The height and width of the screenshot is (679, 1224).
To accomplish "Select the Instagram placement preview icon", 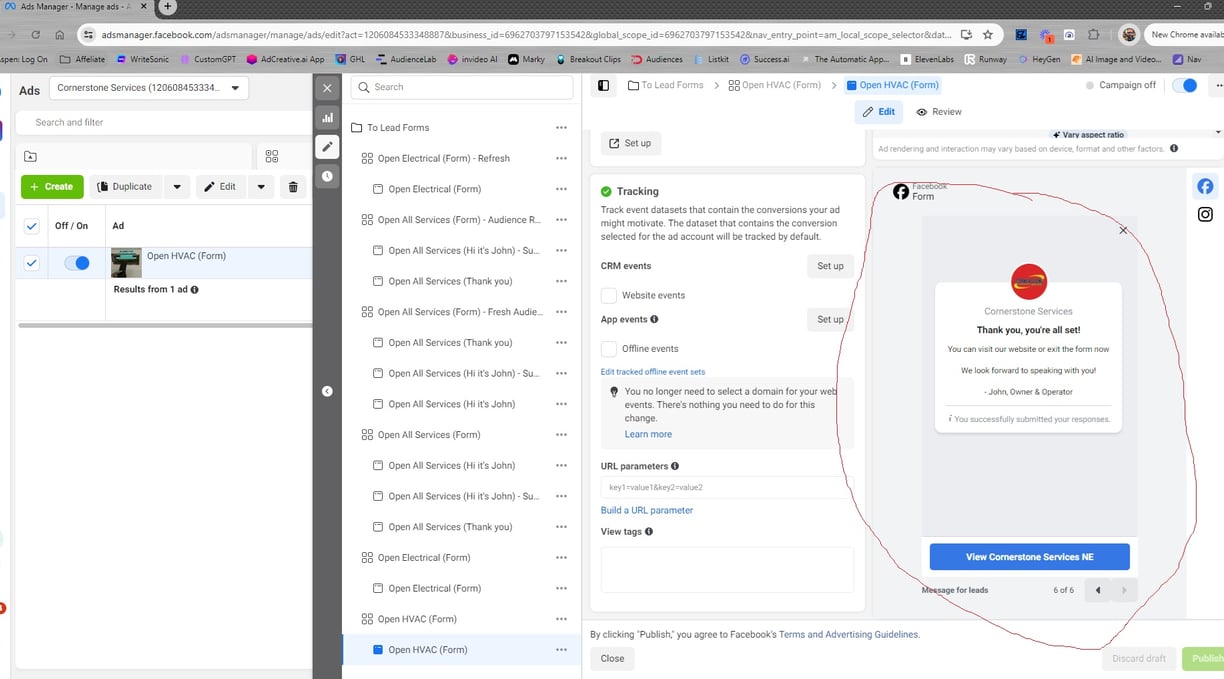I will pos(1205,214).
